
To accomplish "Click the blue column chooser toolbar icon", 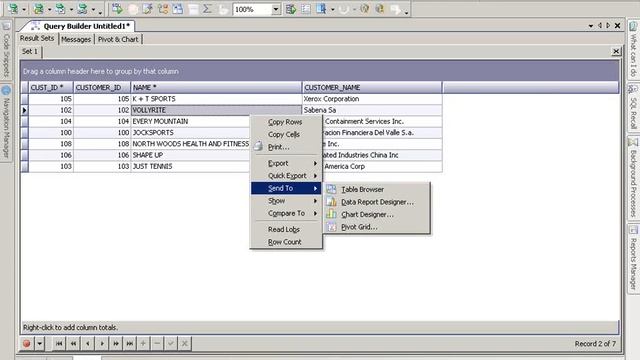I will click(x=321, y=9).
